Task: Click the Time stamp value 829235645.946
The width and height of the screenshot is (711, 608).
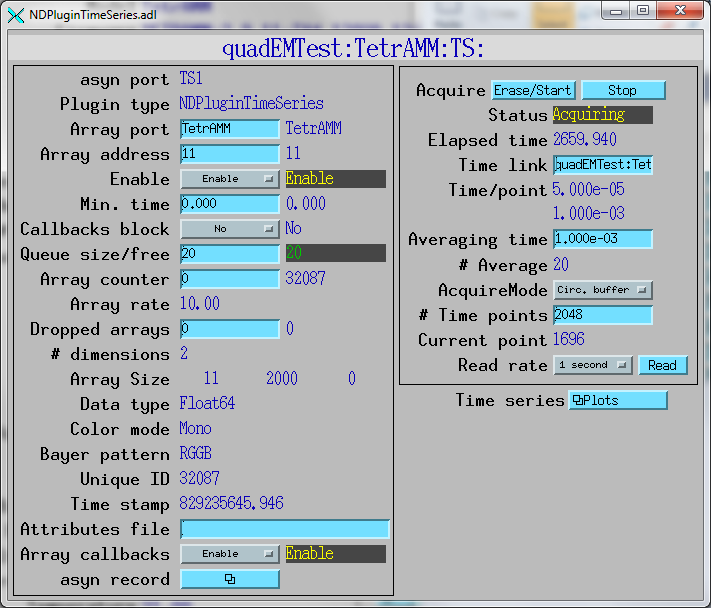Action: (x=231, y=503)
